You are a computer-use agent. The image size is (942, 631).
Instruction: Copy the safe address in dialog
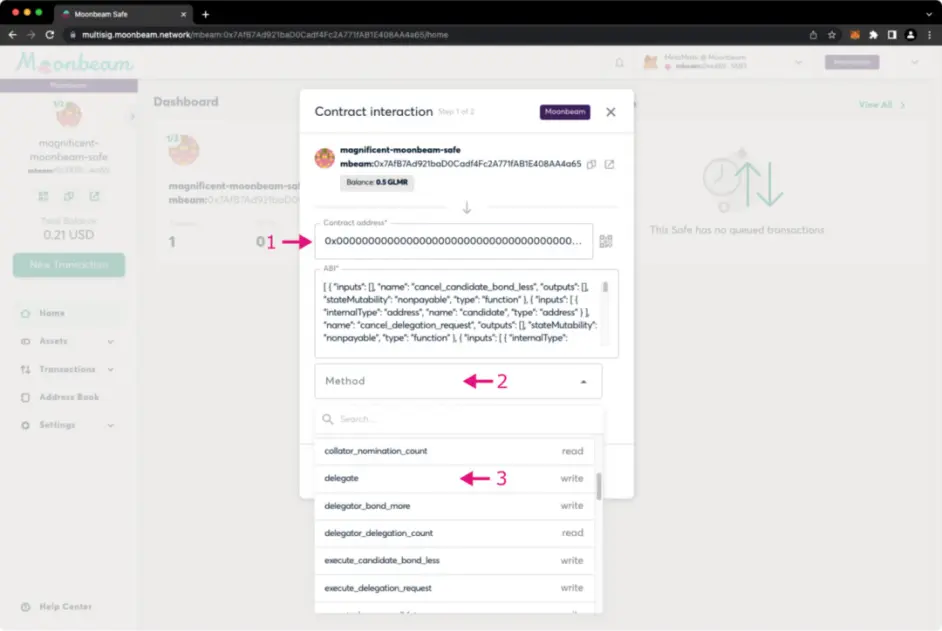click(592, 164)
